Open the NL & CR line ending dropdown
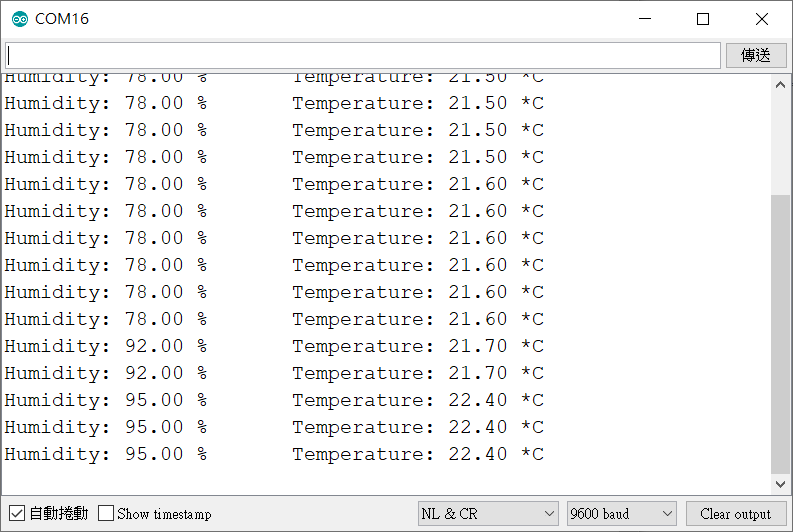Image resolution: width=793 pixels, height=532 pixels. (x=488, y=514)
